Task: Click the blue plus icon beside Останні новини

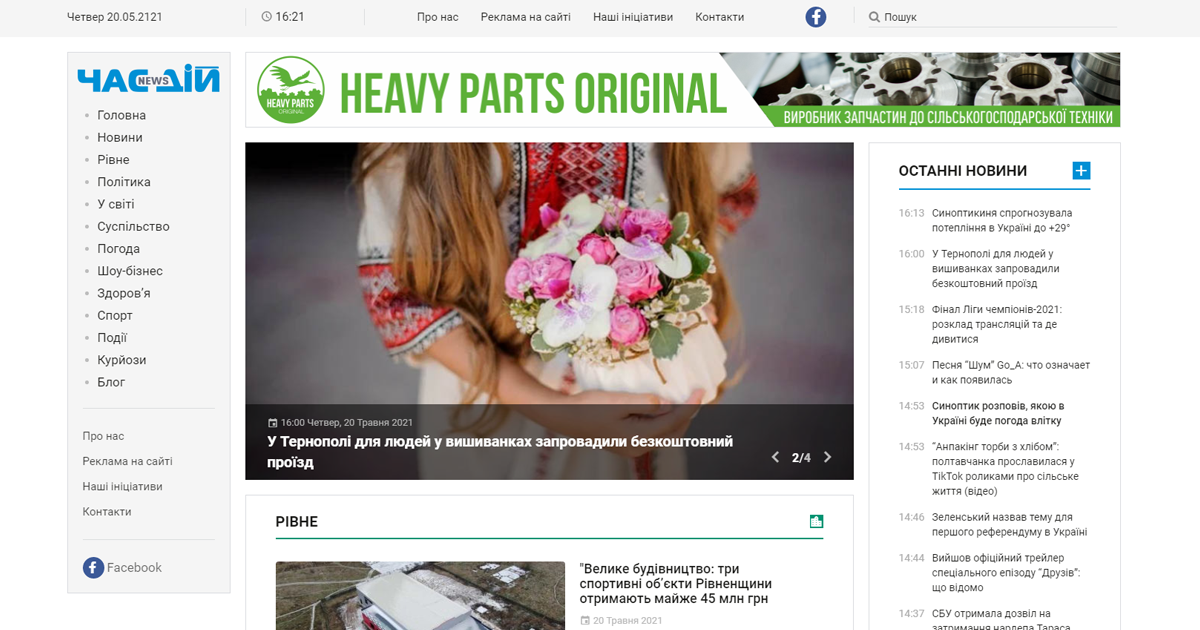Action: tap(1081, 171)
